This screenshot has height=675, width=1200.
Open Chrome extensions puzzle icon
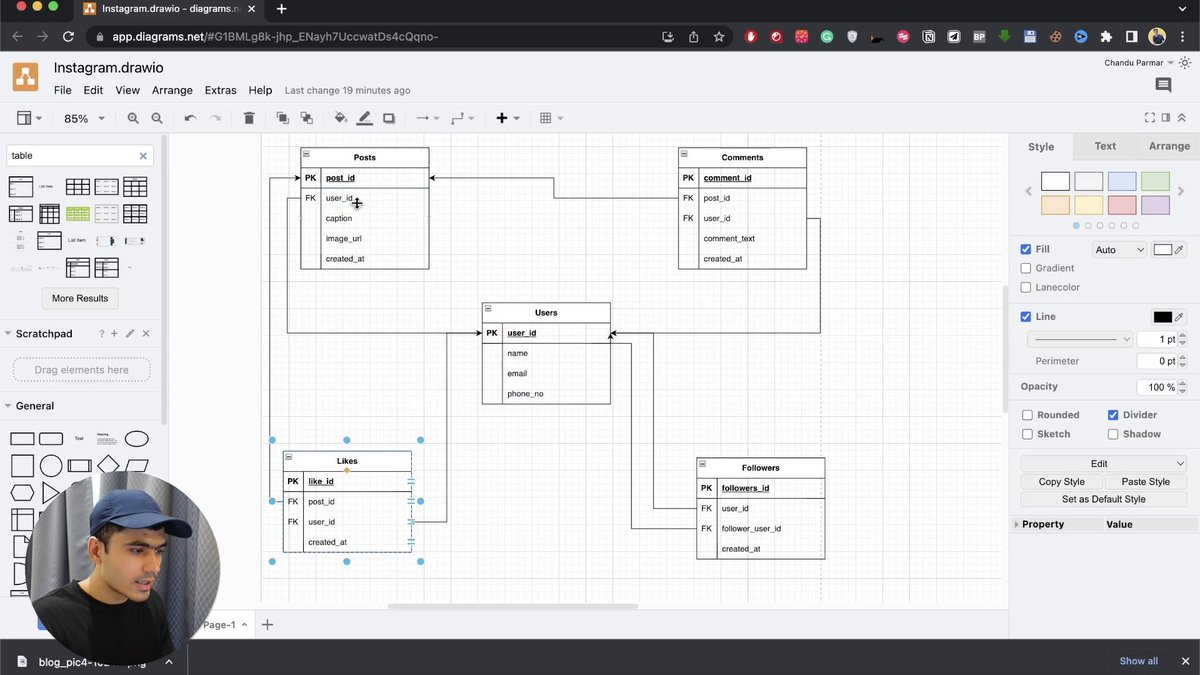click(1106, 37)
